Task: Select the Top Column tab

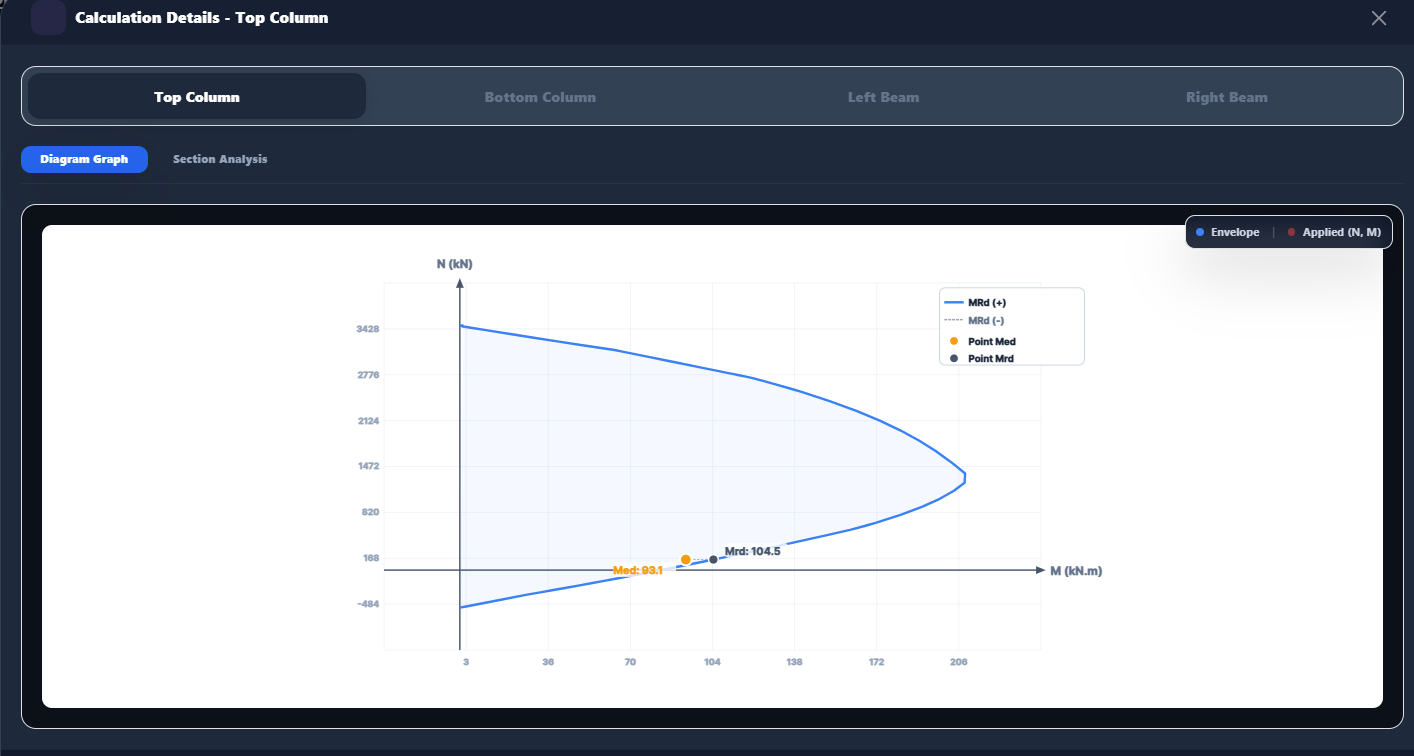Action: [x=196, y=97]
